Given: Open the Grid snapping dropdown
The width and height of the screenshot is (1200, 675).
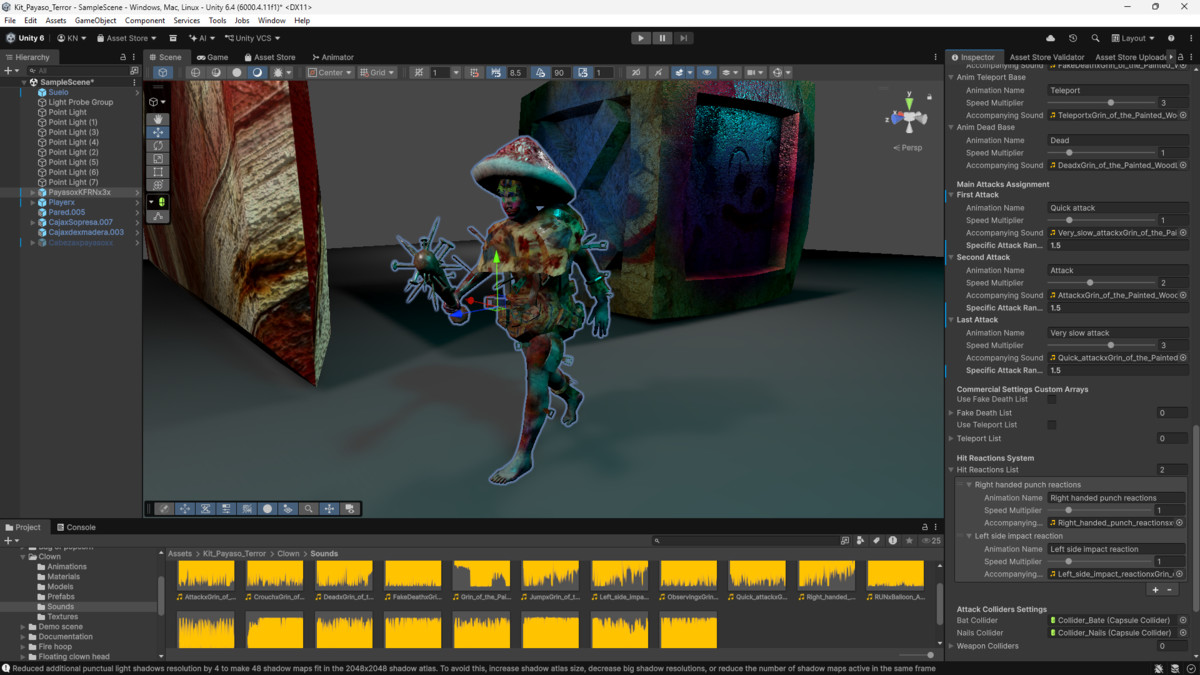Looking at the screenshot, I should point(377,73).
